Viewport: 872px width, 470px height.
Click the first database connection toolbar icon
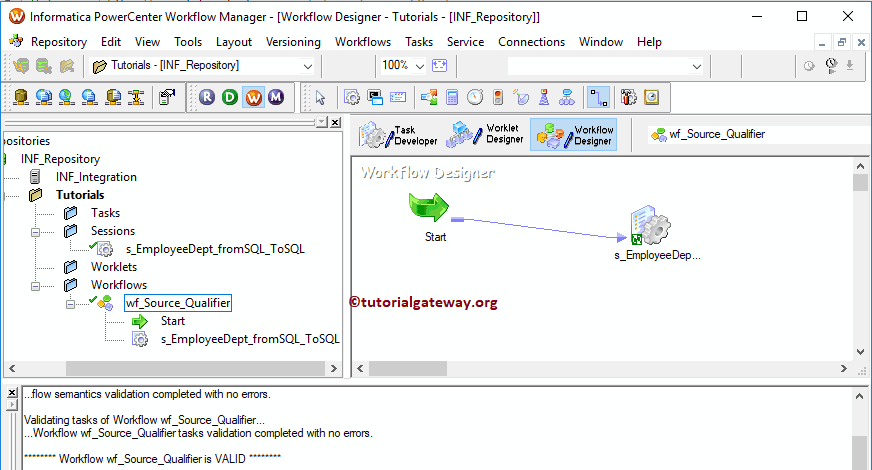coord(21,97)
